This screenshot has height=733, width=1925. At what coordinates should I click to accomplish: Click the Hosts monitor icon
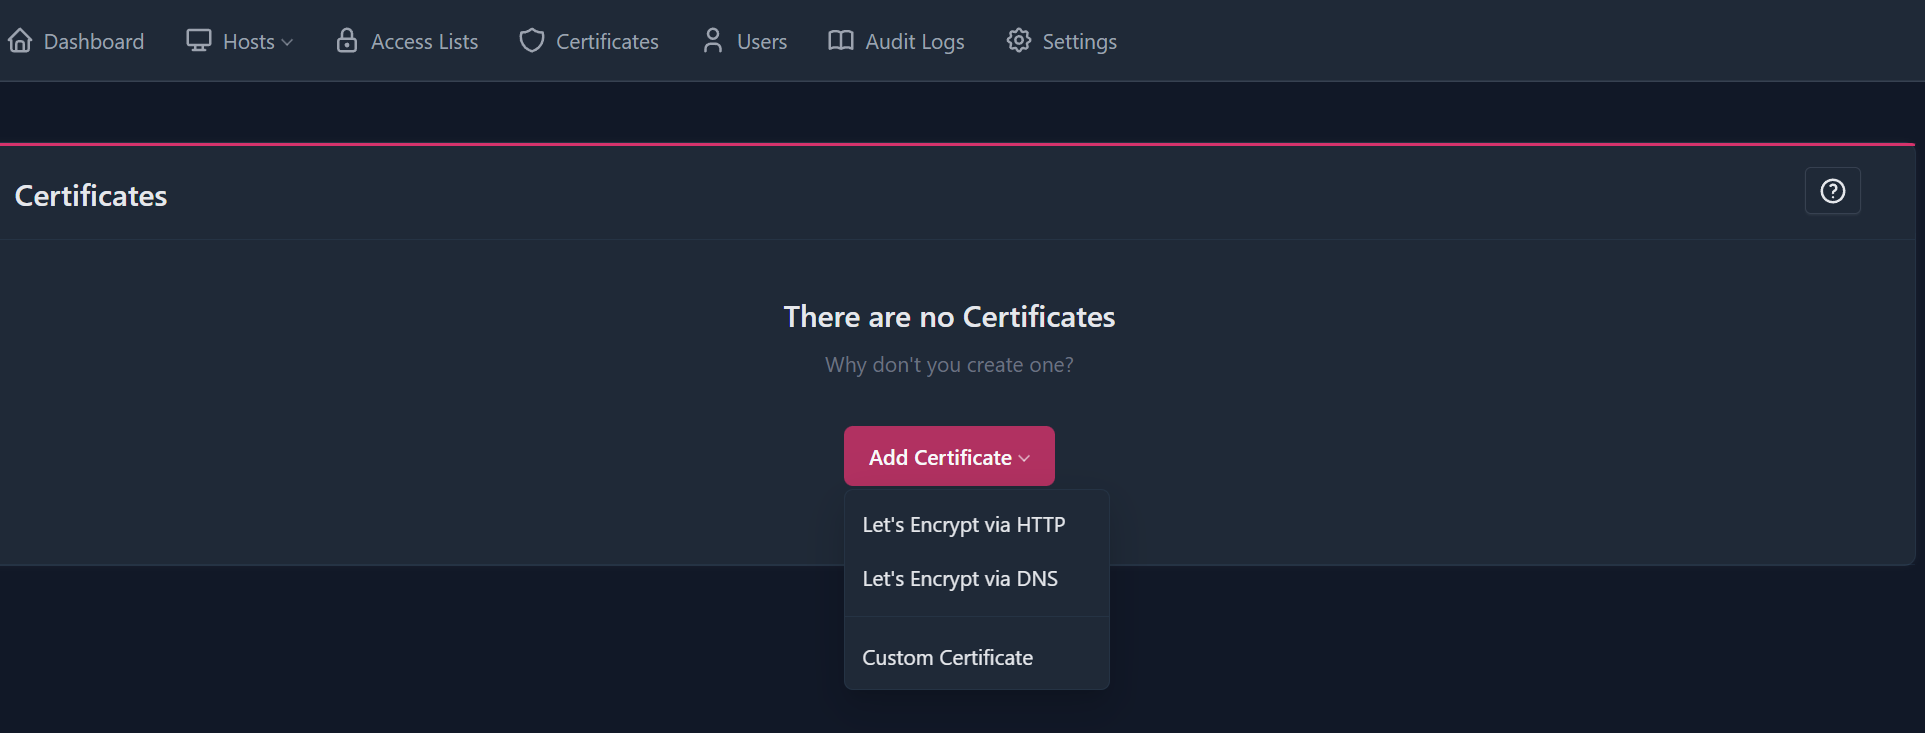199,41
